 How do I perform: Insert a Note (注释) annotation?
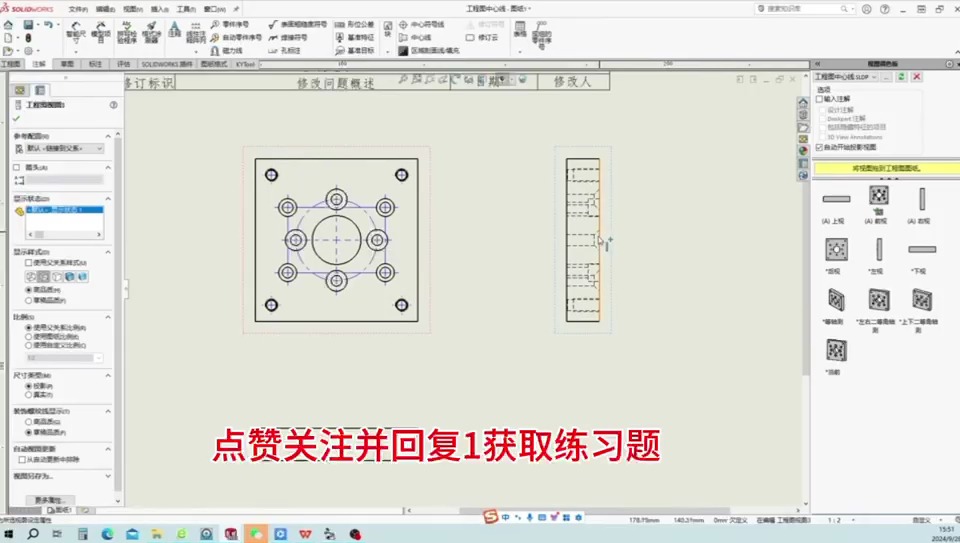click(x=174, y=29)
